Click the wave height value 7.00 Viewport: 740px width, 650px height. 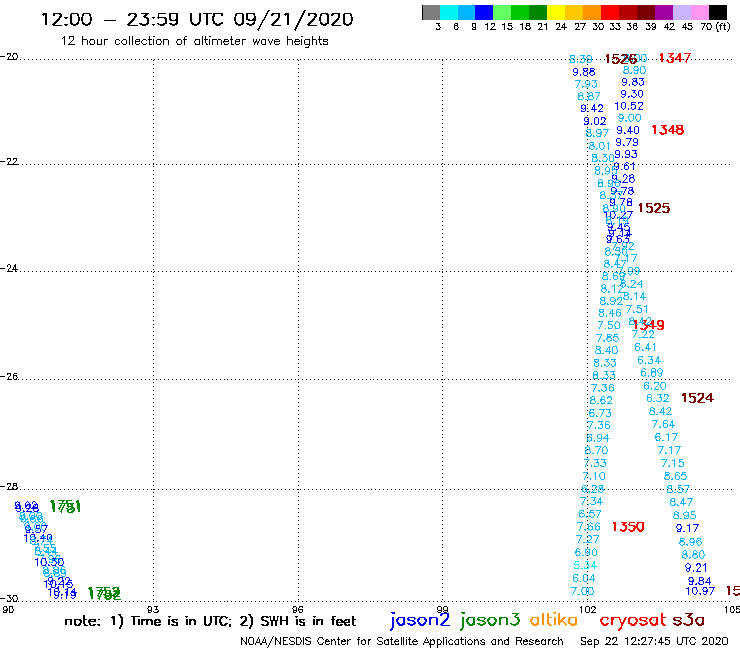[x=582, y=591]
